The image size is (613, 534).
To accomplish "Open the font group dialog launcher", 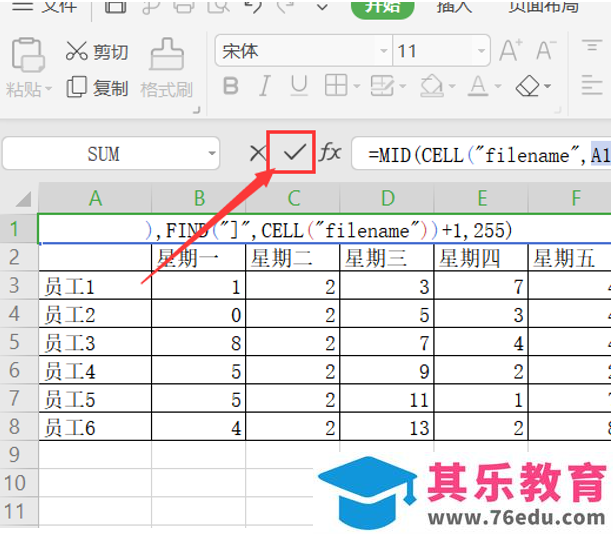I will click(558, 111).
